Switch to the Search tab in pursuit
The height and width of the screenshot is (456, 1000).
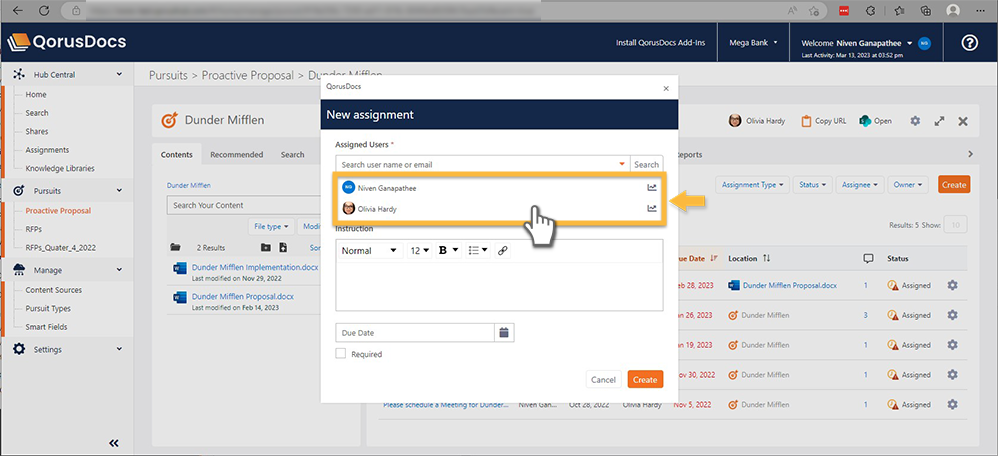point(292,154)
